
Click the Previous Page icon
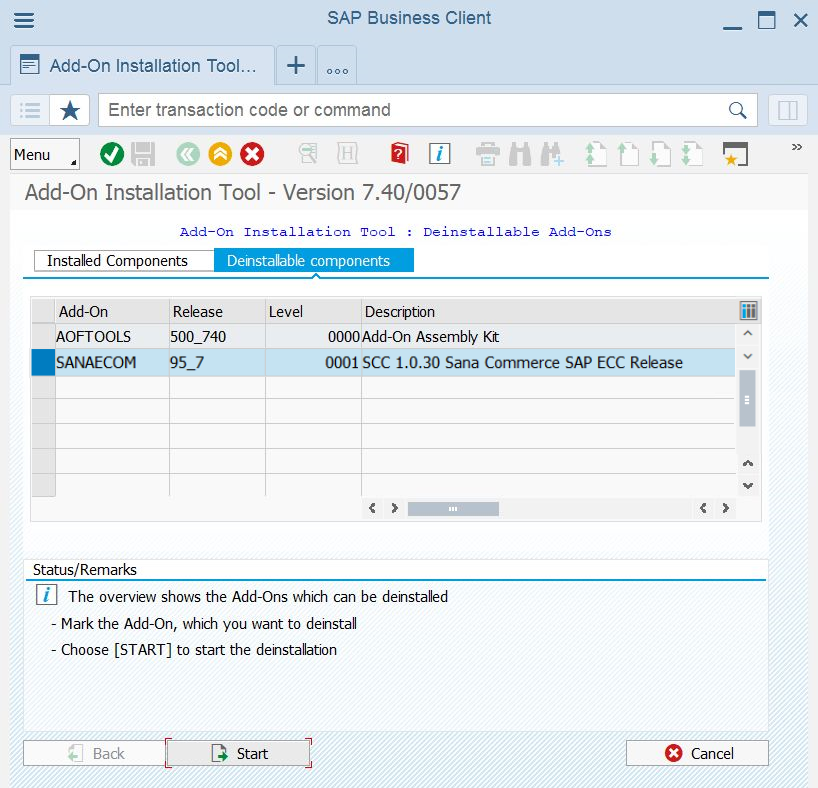628,154
